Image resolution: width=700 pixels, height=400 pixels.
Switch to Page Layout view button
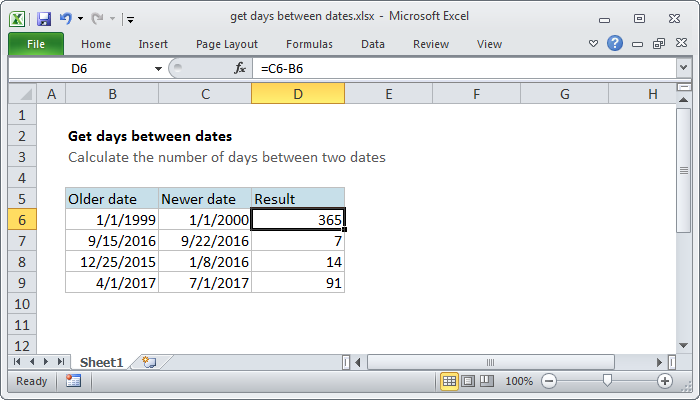tap(468, 381)
